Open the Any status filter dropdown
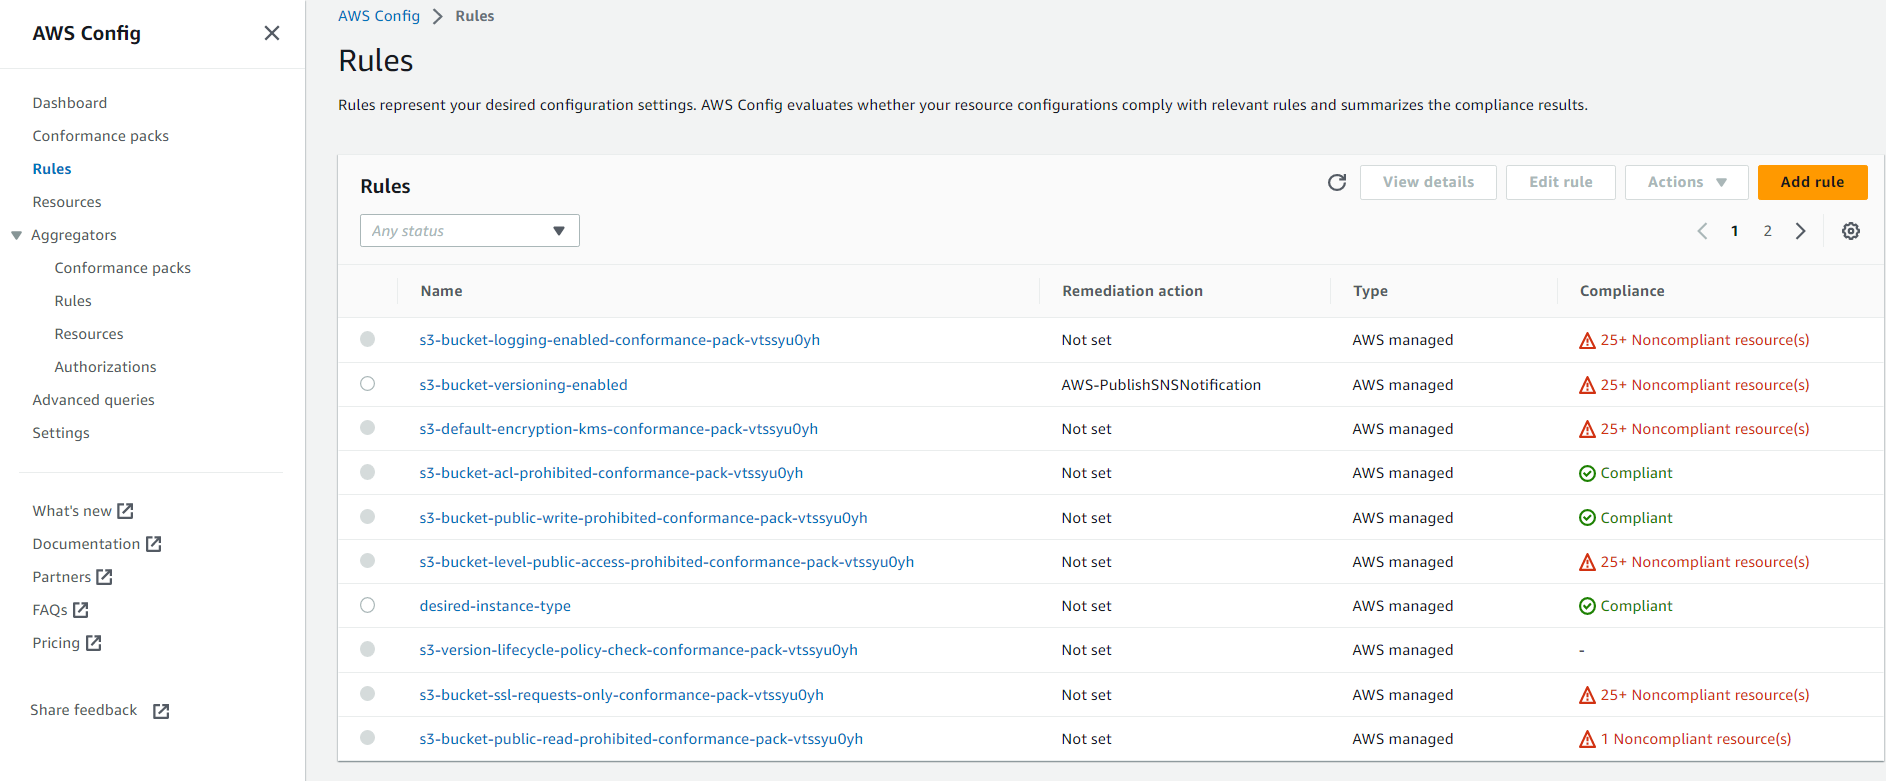The height and width of the screenshot is (781, 1886). 470,231
